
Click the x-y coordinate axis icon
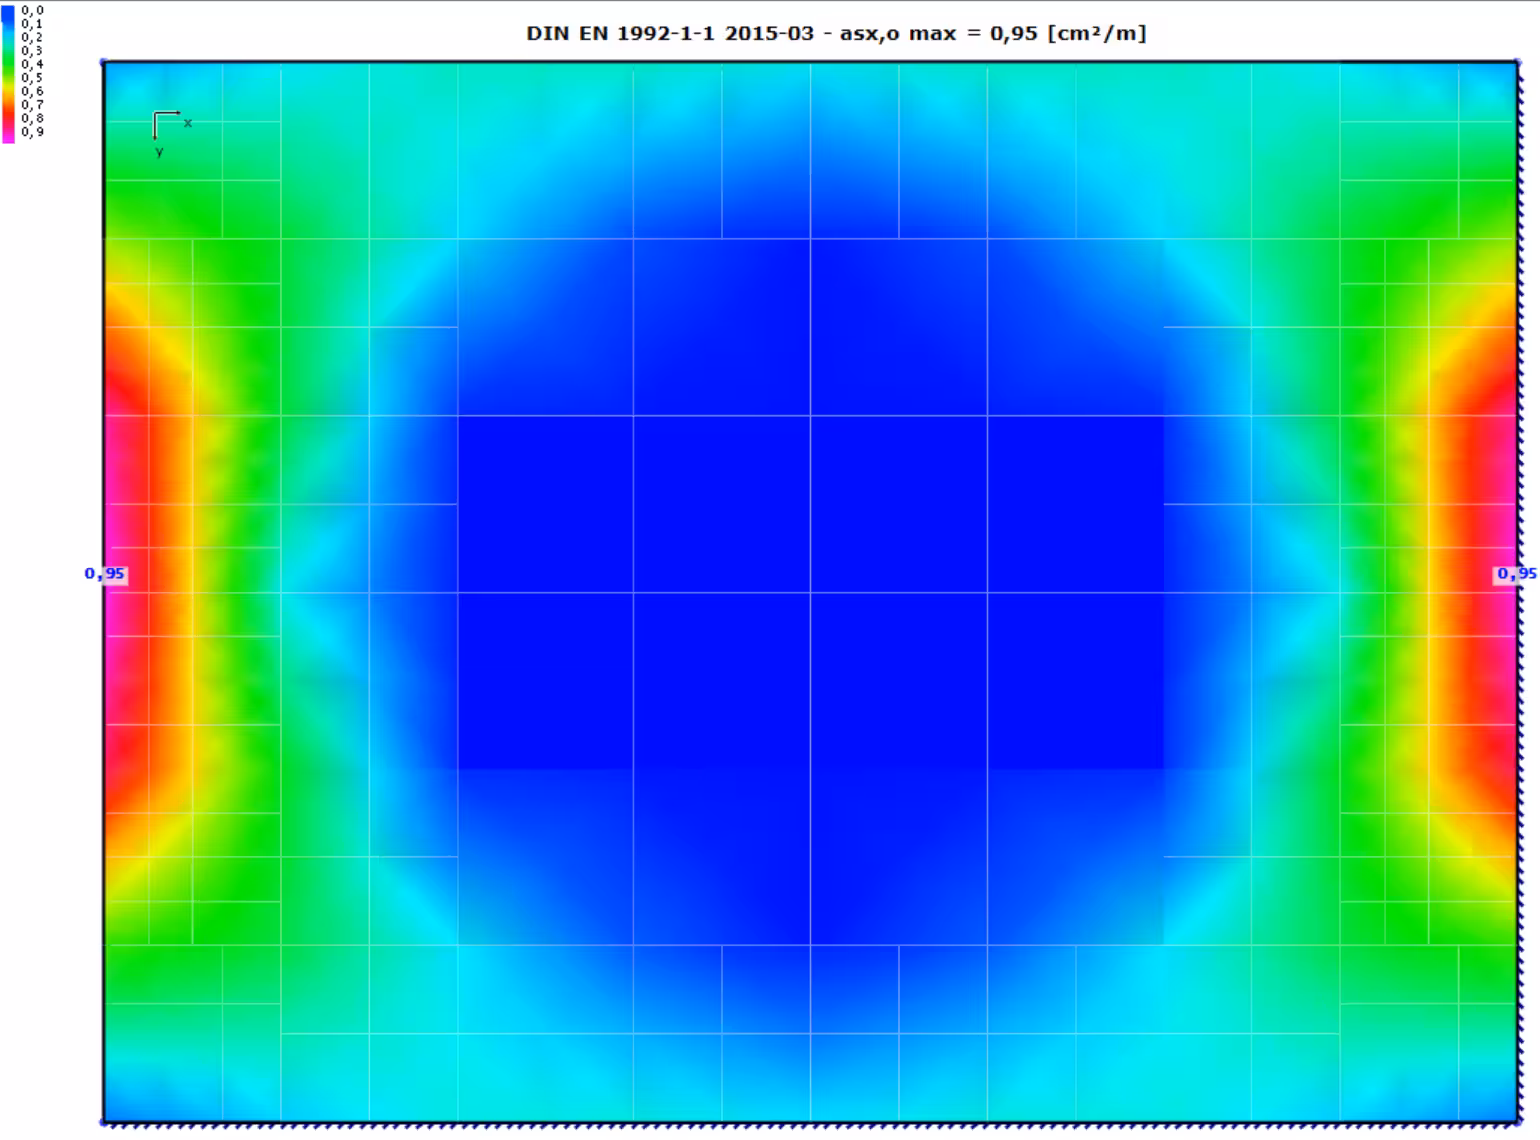165,125
